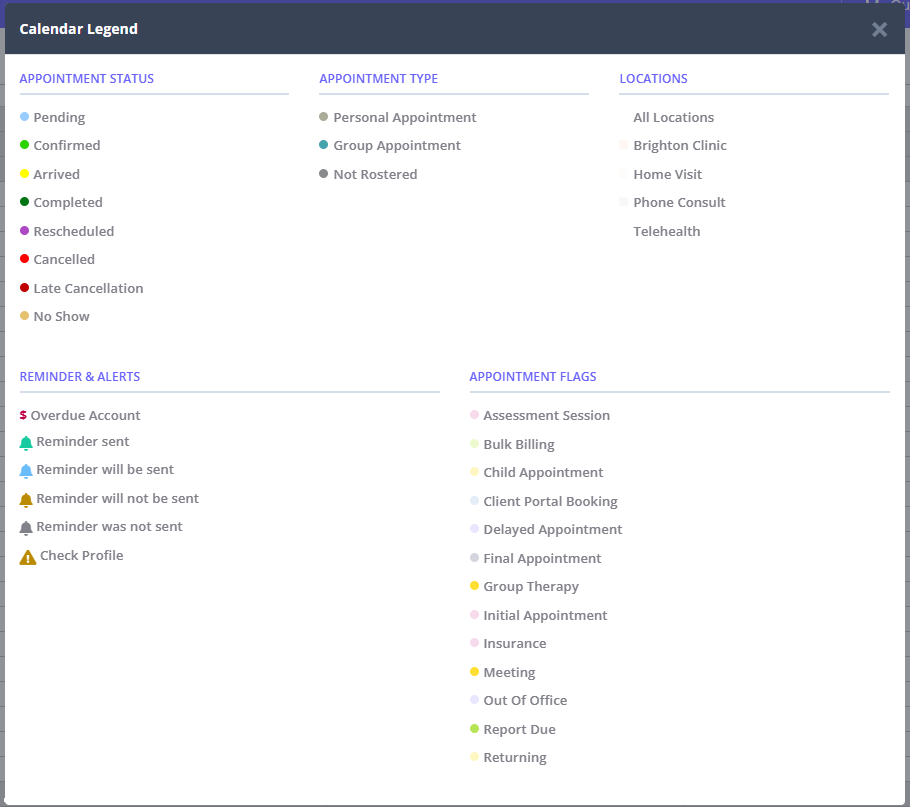Select the Reminder sent bell icon

click(25, 441)
